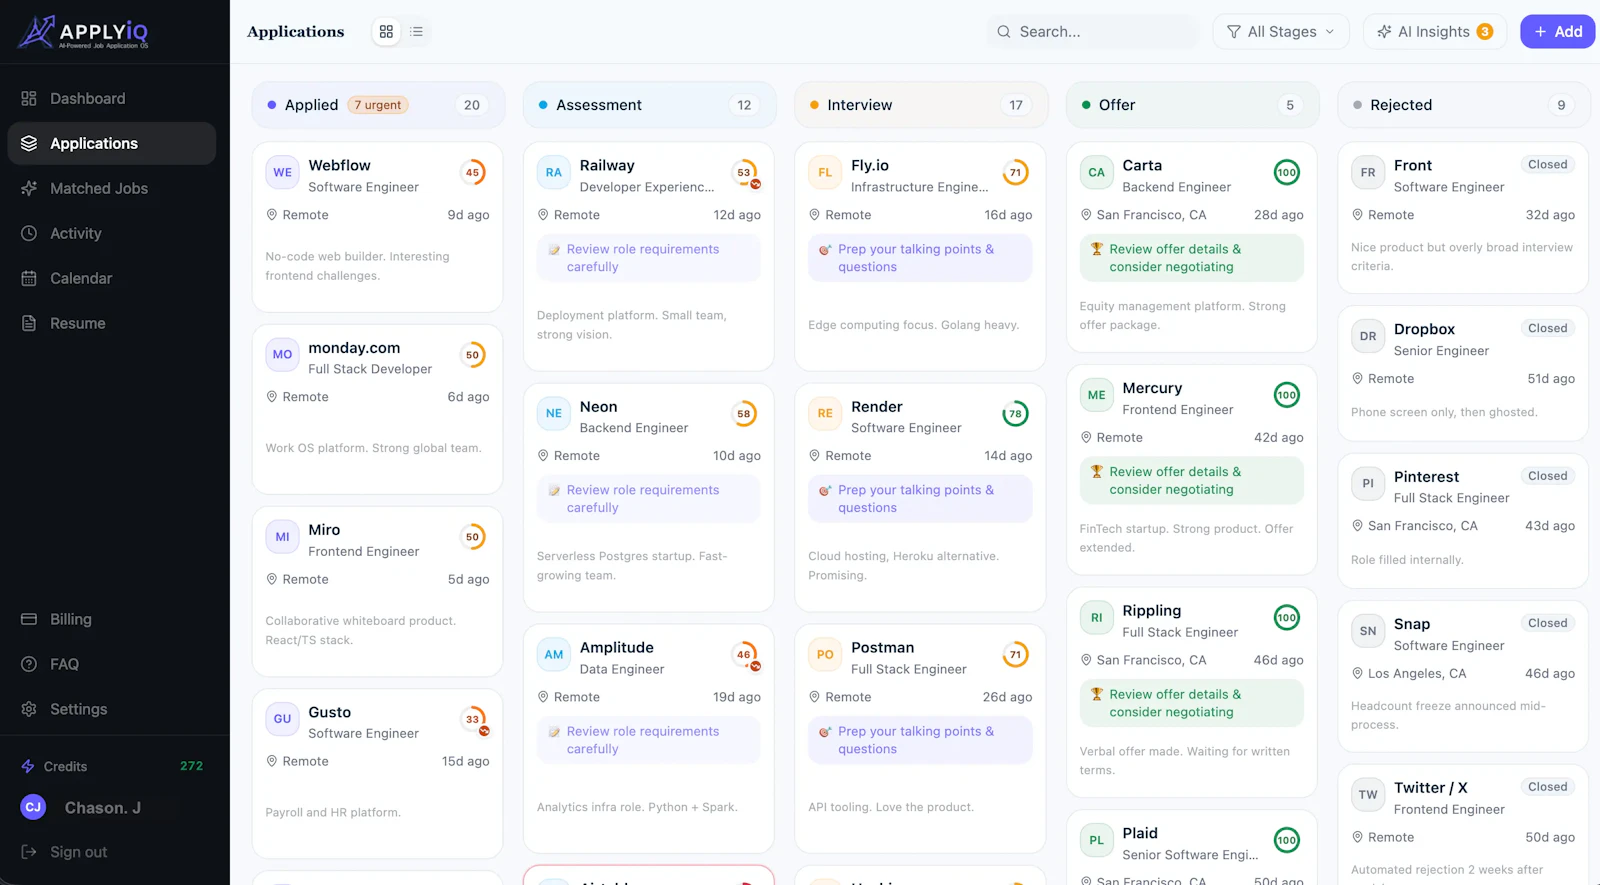
Task: Click Render RE company avatar
Action: (825, 413)
